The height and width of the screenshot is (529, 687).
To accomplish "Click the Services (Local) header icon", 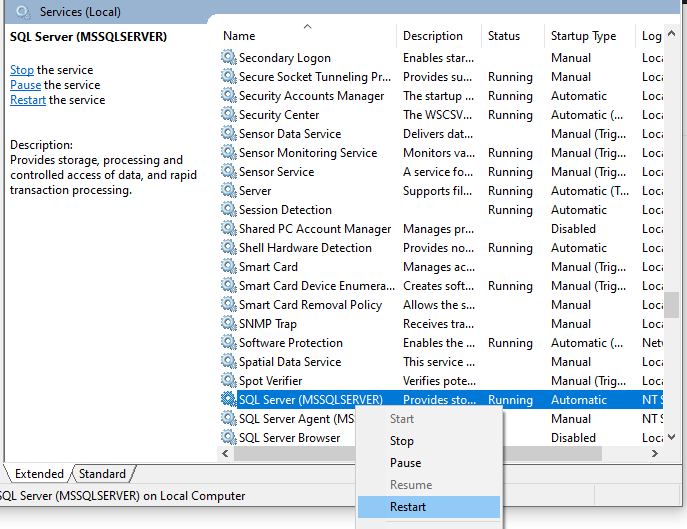I will coord(23,12).
